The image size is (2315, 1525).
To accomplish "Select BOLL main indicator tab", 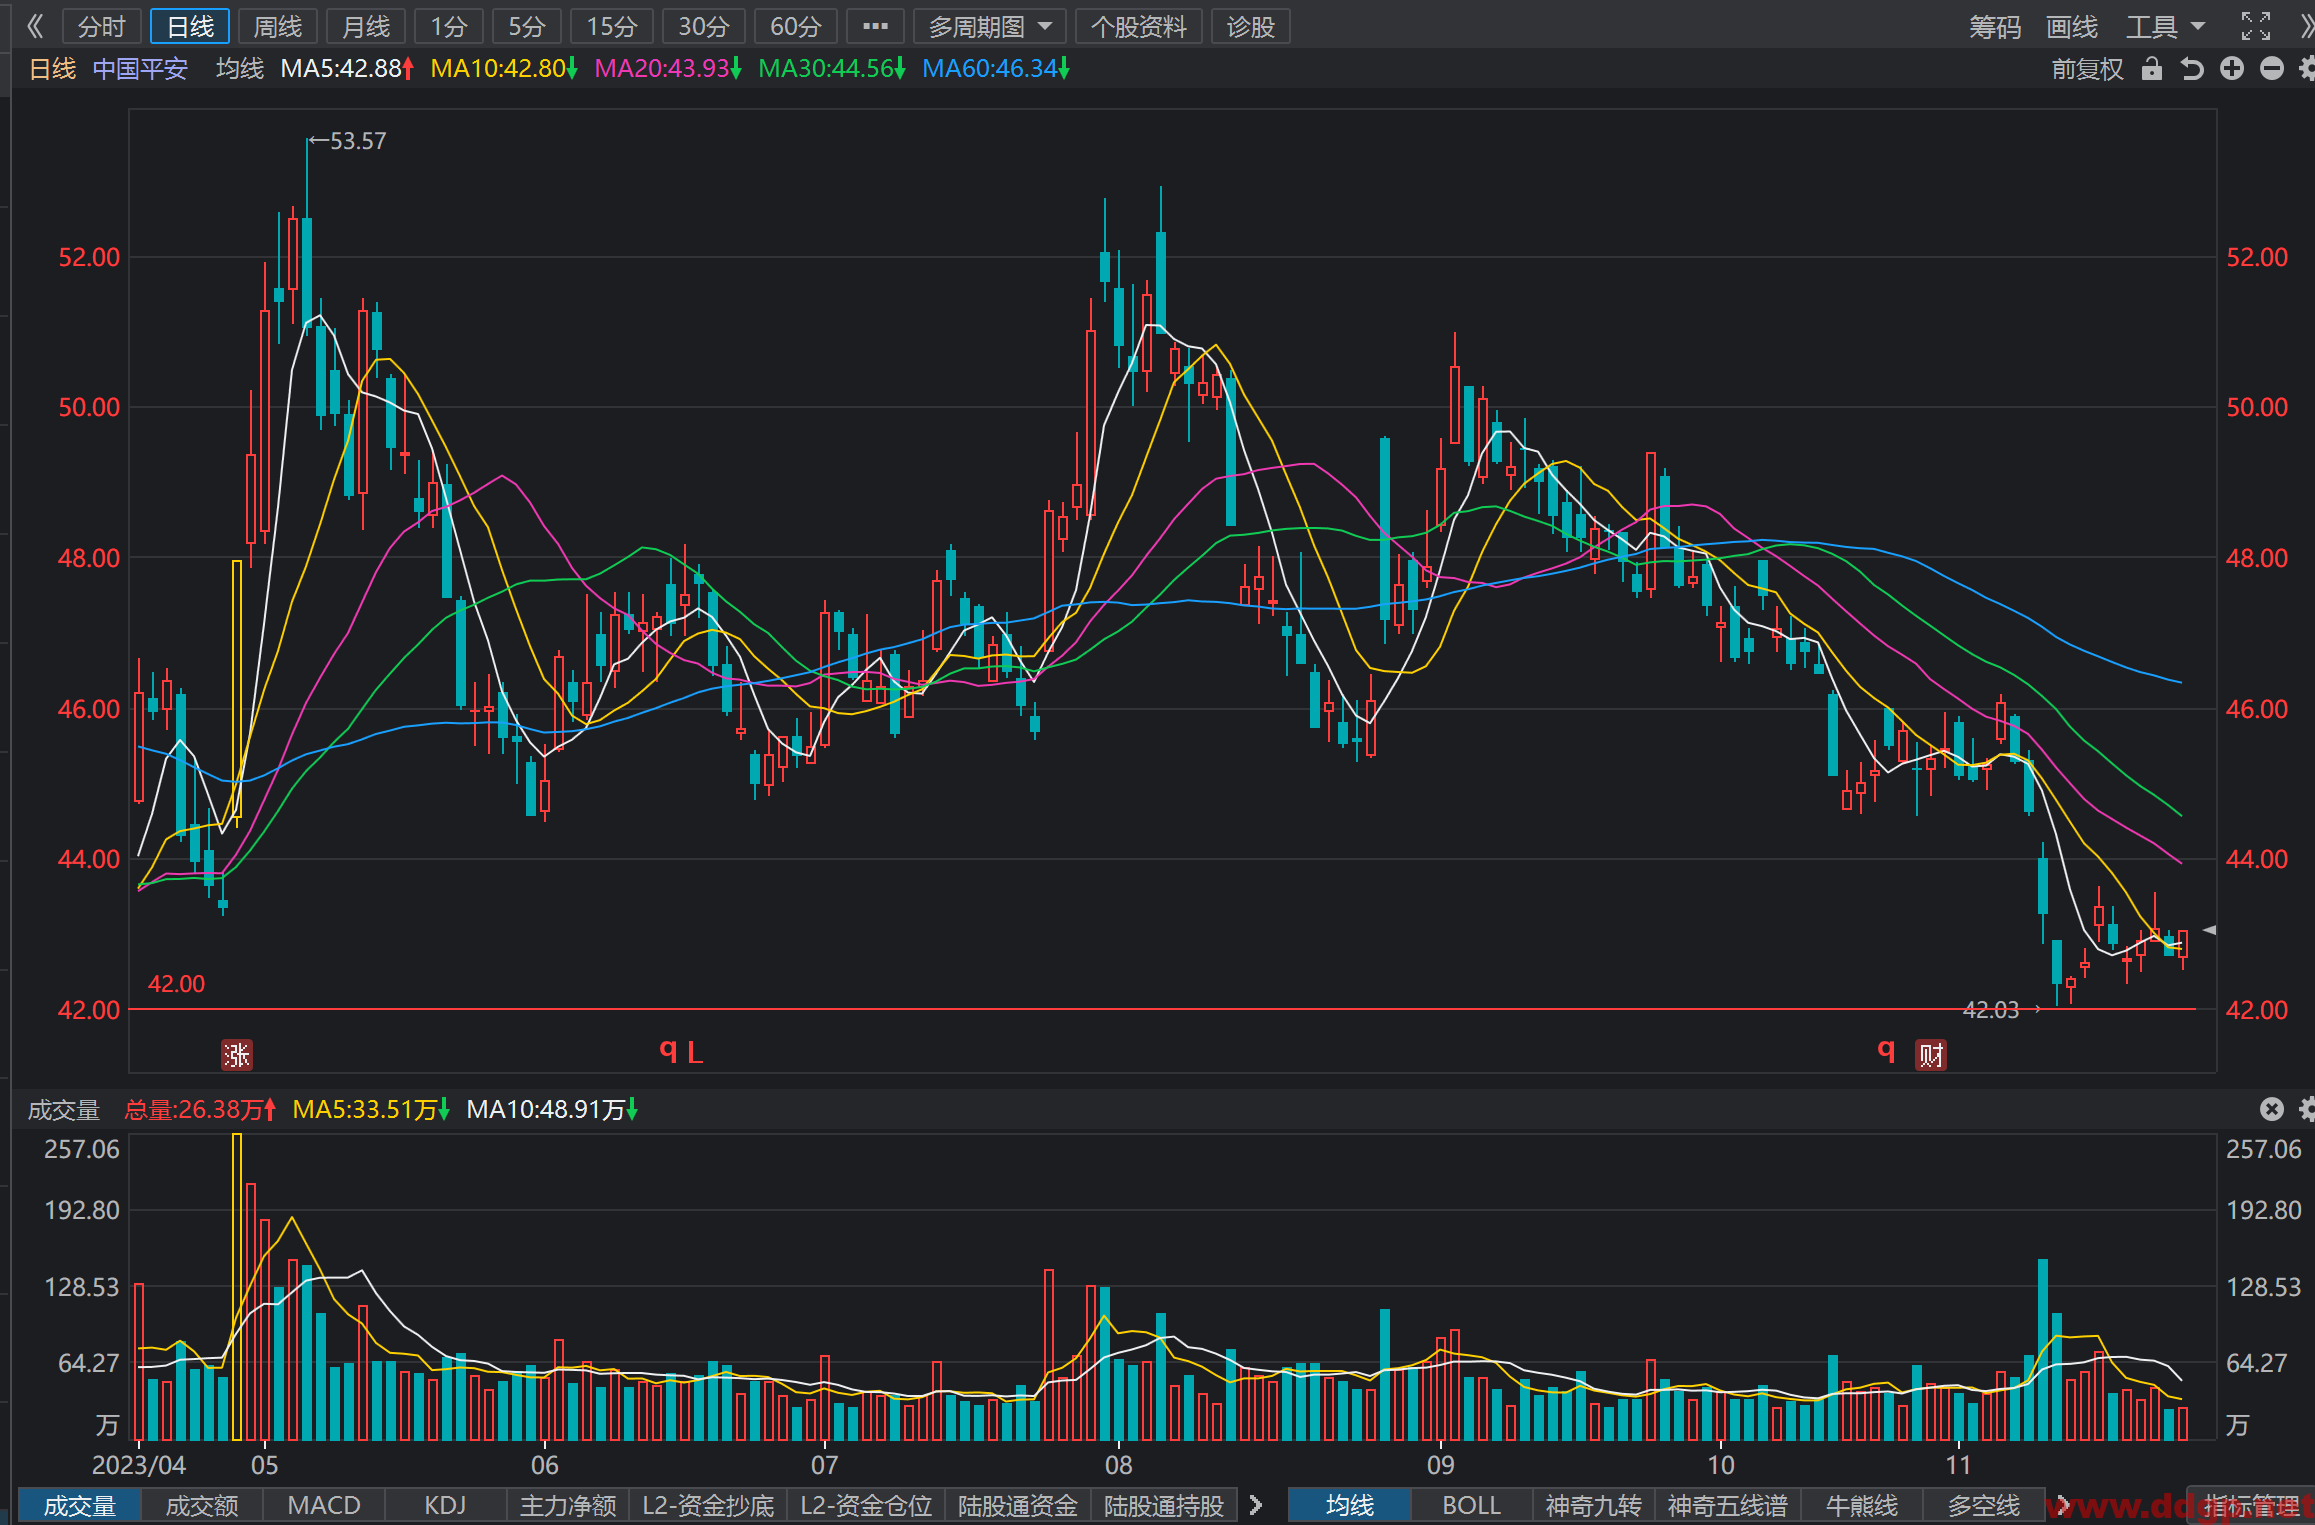I will point(1472,1505).
